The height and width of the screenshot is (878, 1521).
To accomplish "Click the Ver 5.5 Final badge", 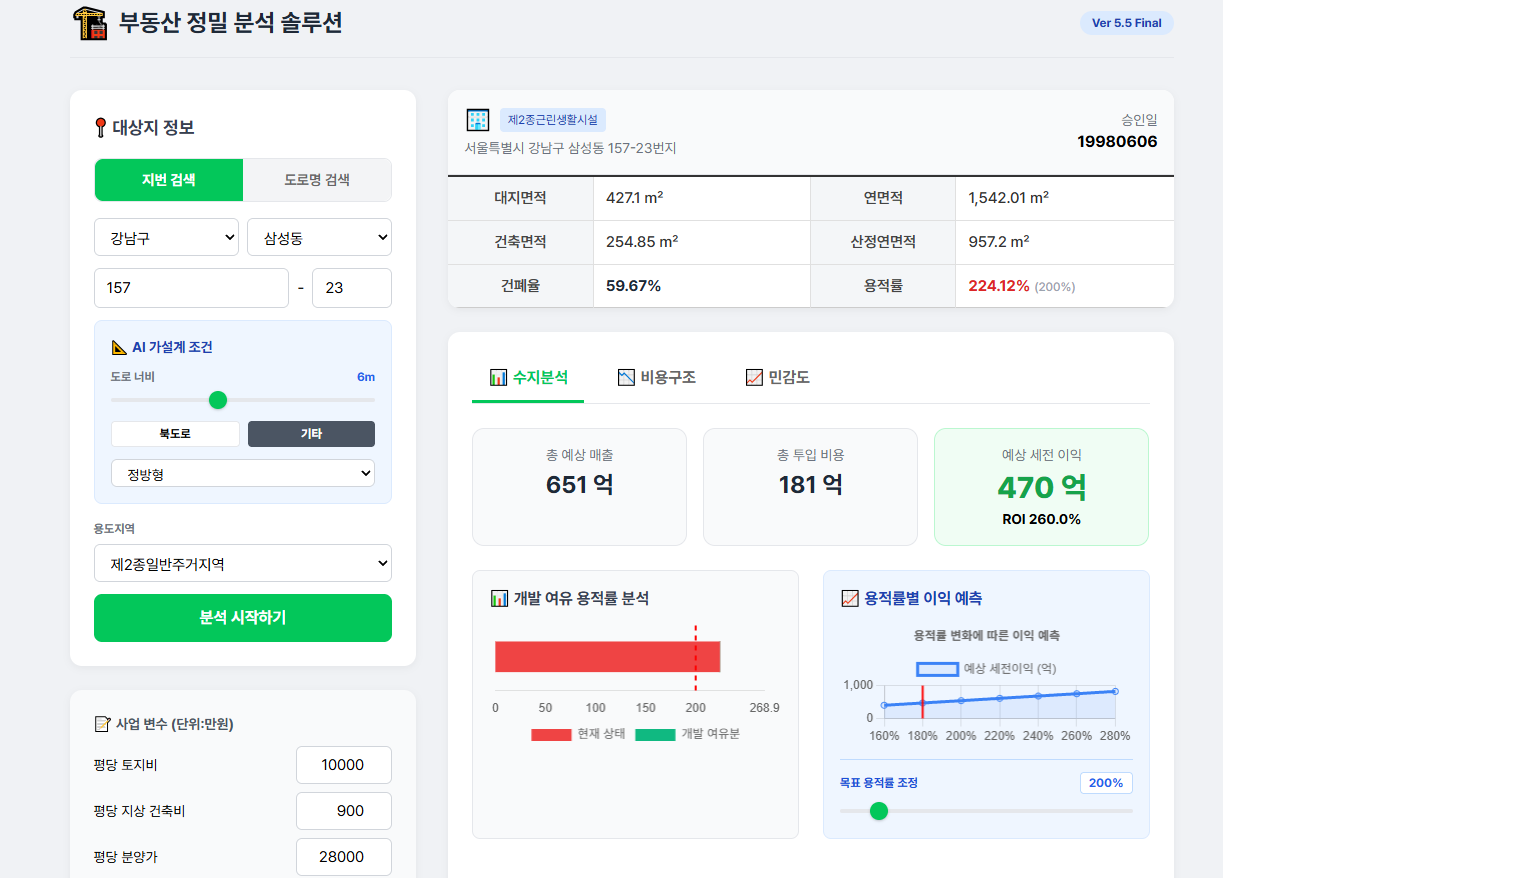I will point(1127,22).
